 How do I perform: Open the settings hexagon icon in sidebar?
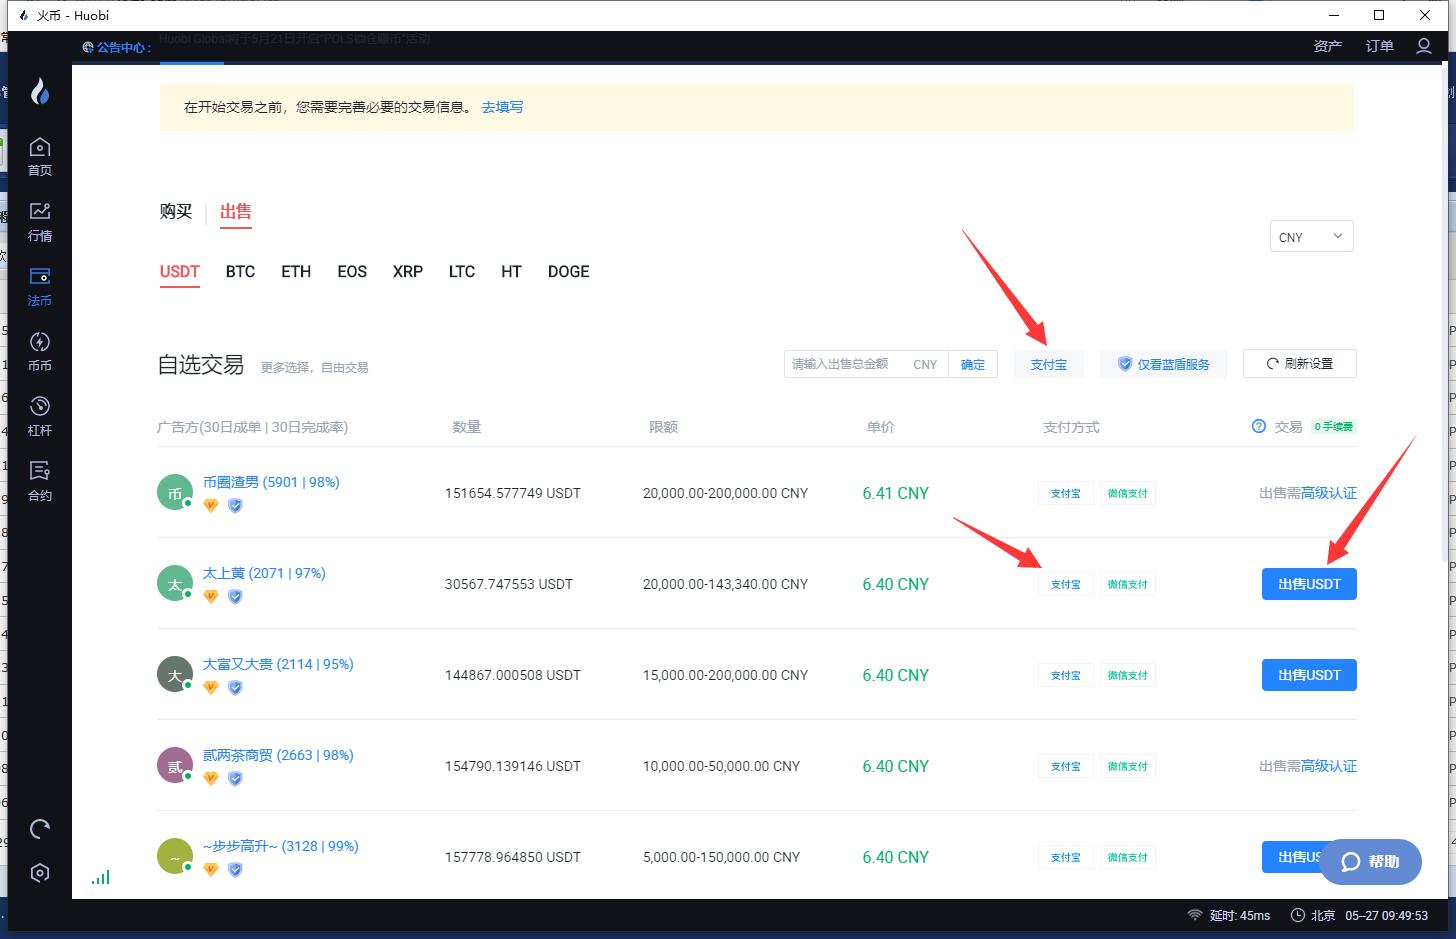(x=40, y=873)
